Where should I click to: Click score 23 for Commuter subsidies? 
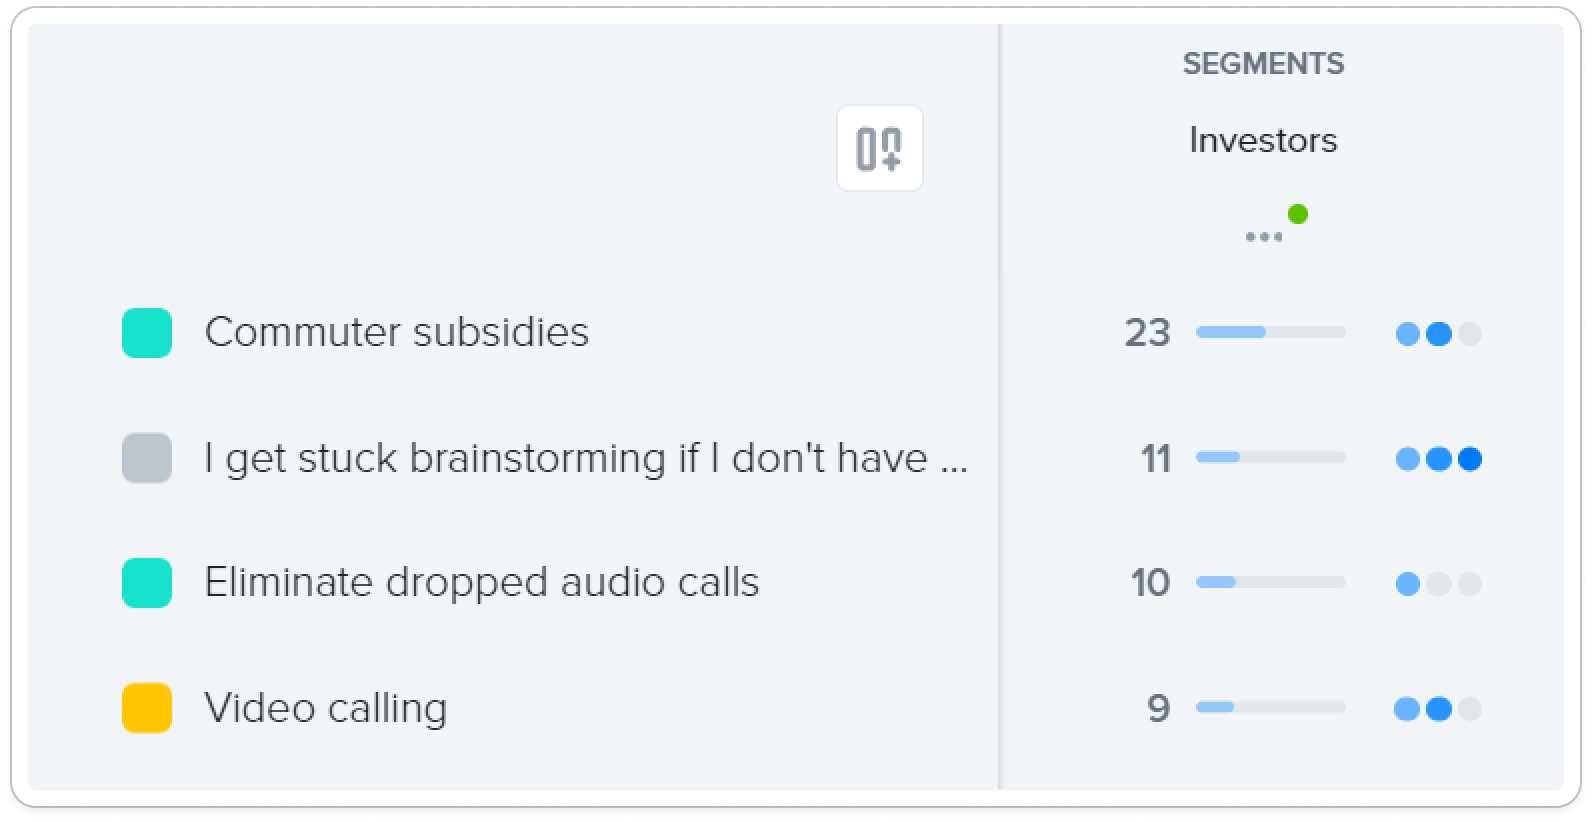[1147, 332]
